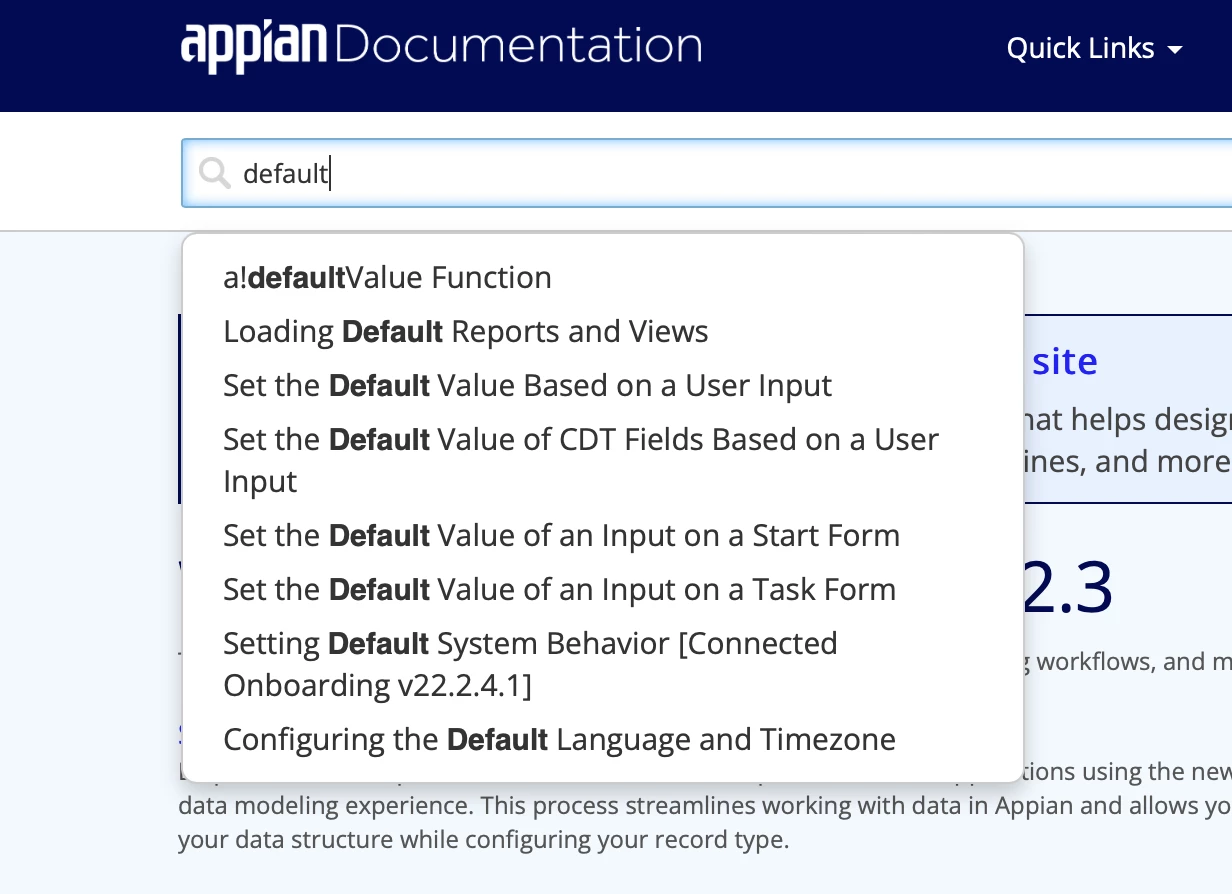Image resolution: width=1232 pixels, height=894 pixels.
Task: Choose "Set the Default Value Based on a User Input"
Action: 603,385
